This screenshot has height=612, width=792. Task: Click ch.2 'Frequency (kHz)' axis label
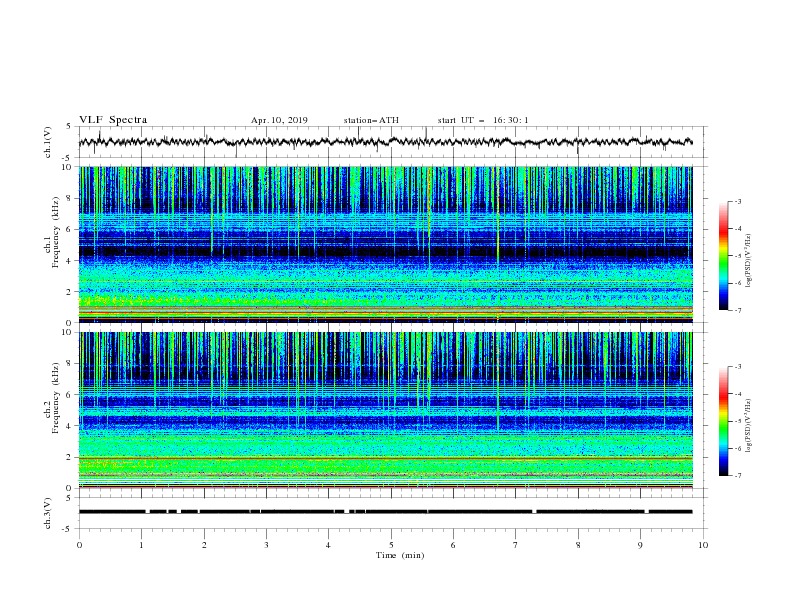(x=56, y=398)
